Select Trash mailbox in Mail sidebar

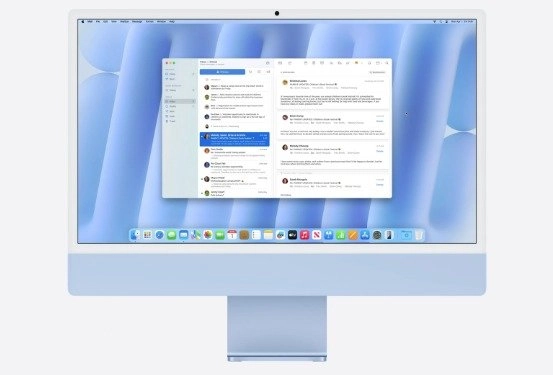pos(172,121)
